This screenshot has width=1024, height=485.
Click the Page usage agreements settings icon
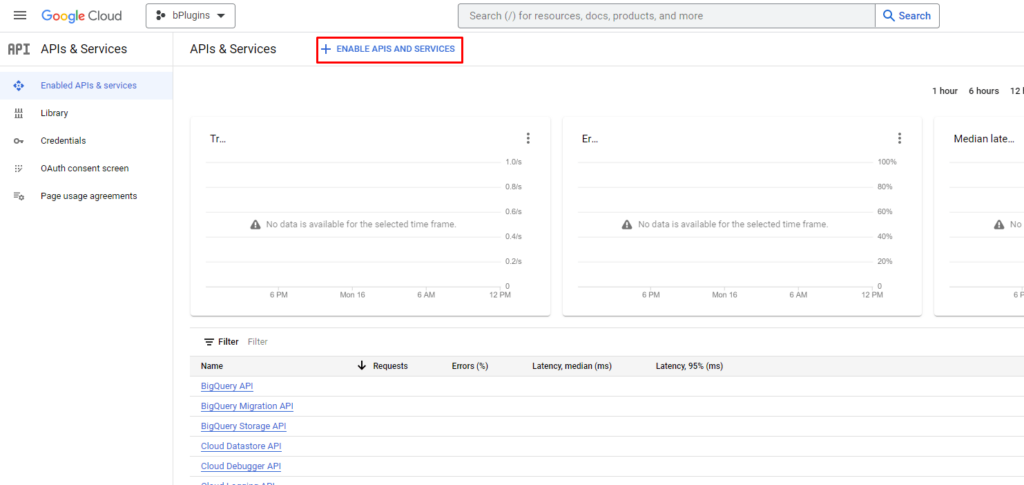tap(19, 196)
